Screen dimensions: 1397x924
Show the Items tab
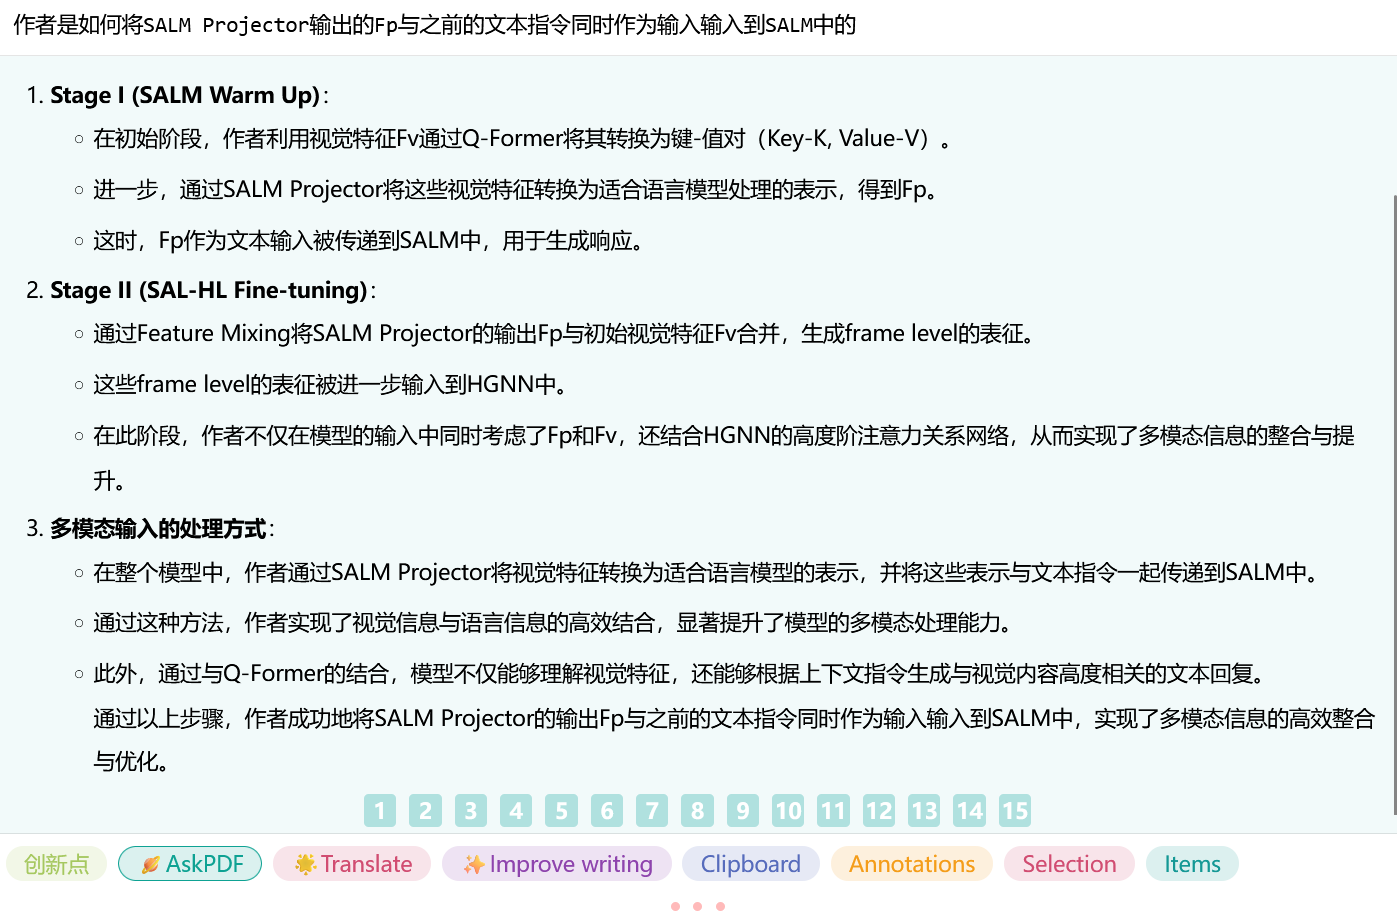point(1192,864)
